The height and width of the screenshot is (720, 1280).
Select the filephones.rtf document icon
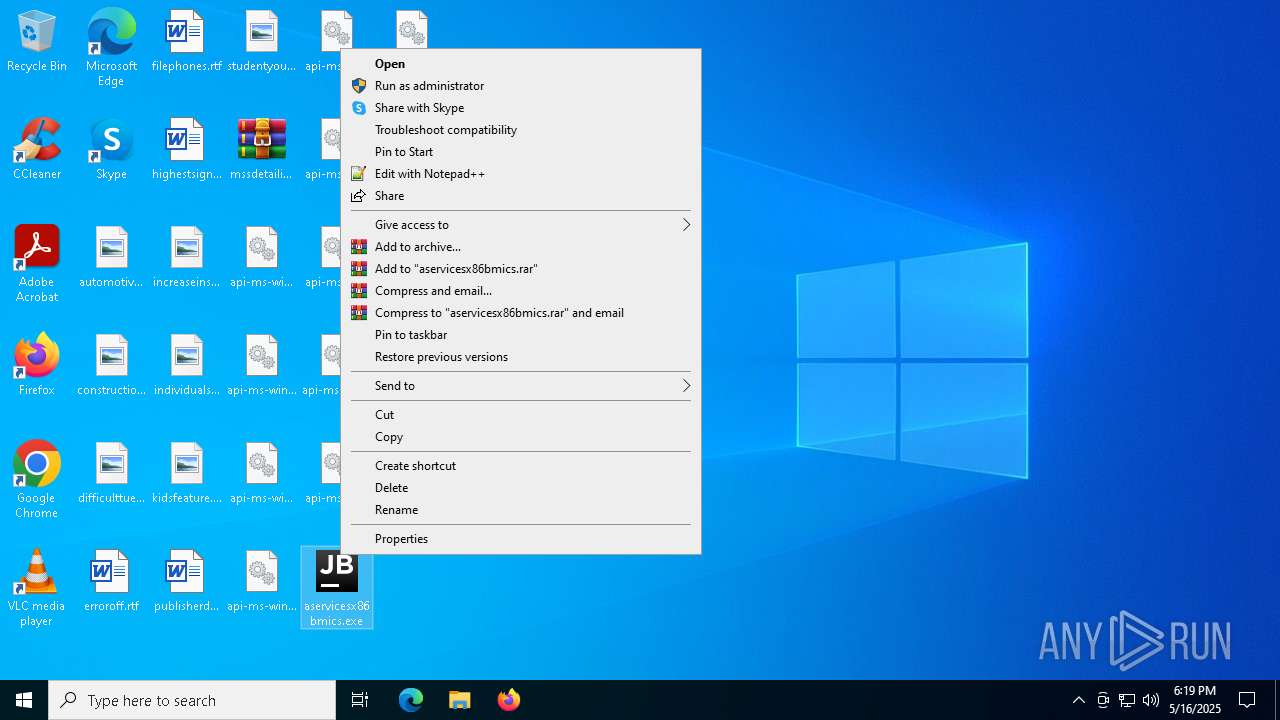pos(187,42)
